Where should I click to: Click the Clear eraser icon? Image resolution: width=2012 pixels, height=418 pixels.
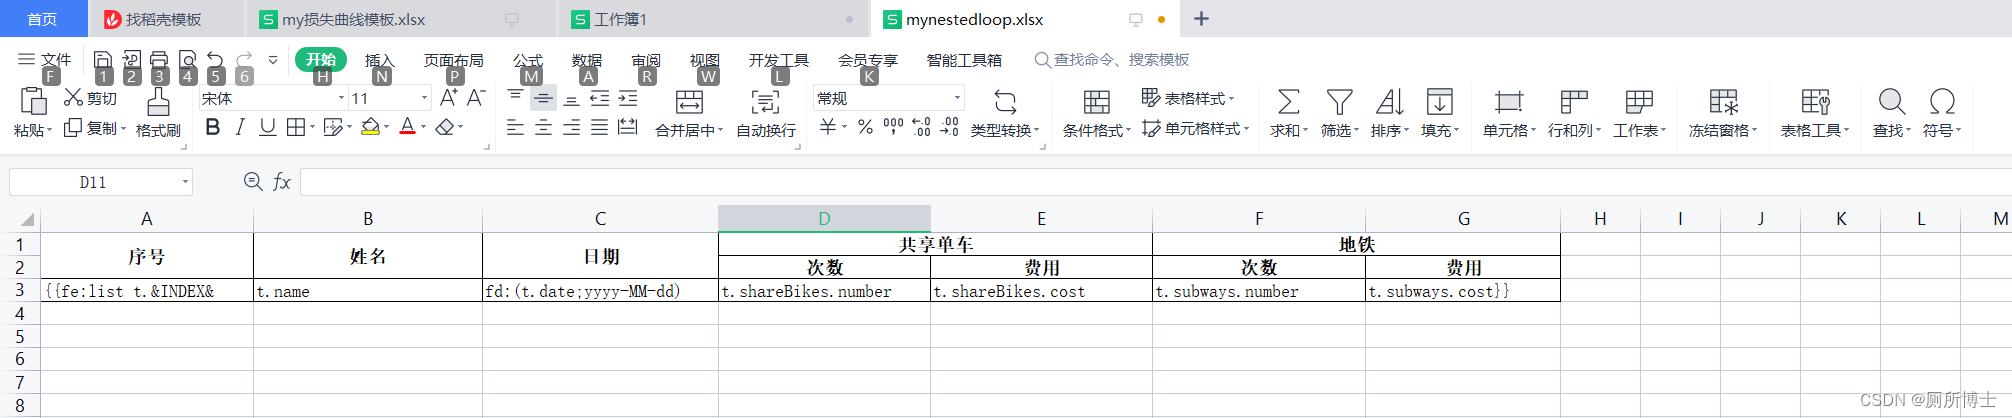coord(445,127)
